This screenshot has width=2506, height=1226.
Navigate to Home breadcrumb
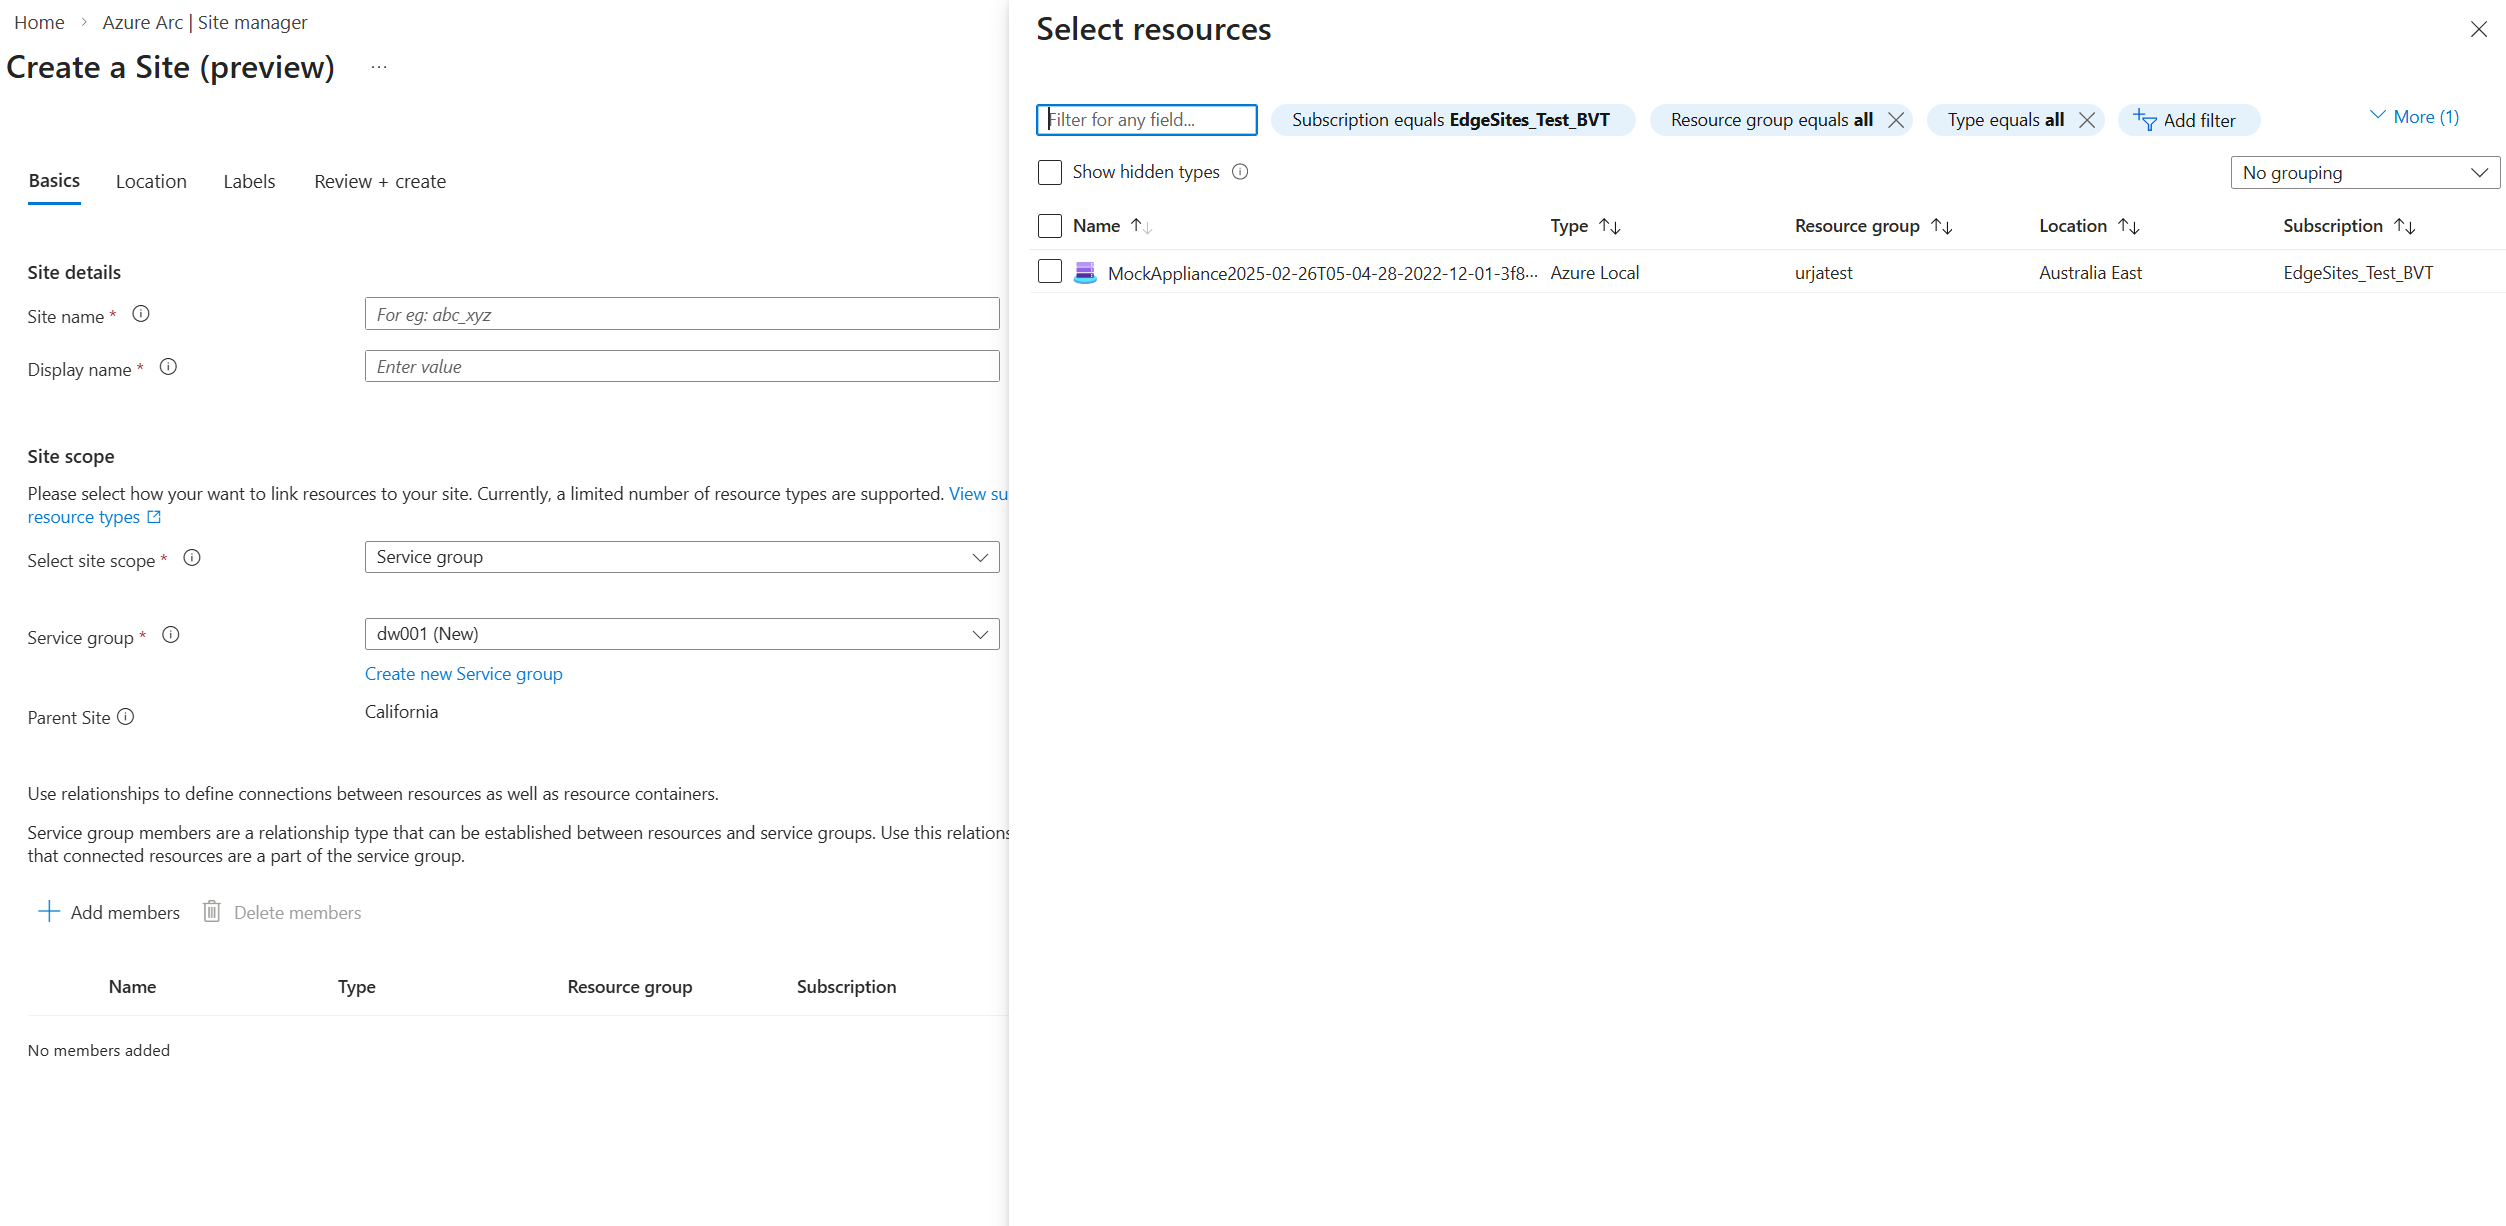39,22
